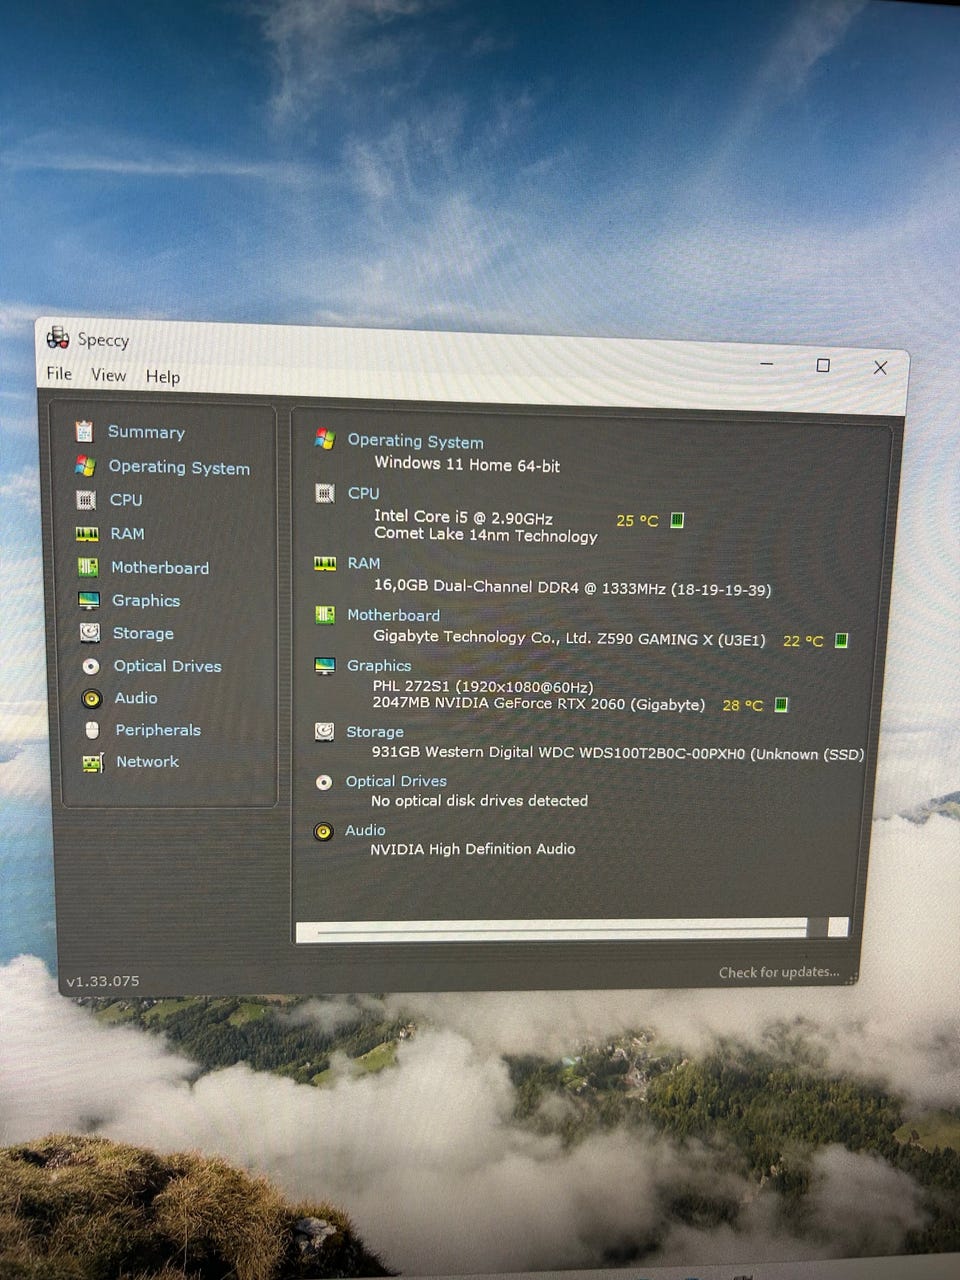Click the Summary clipboard icon in sidebar

pos(84,431)
